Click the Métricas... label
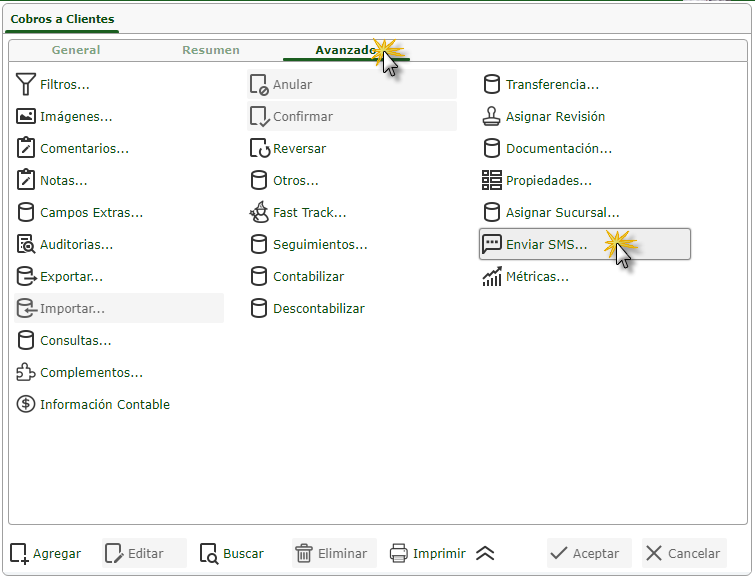 point(537,276)
